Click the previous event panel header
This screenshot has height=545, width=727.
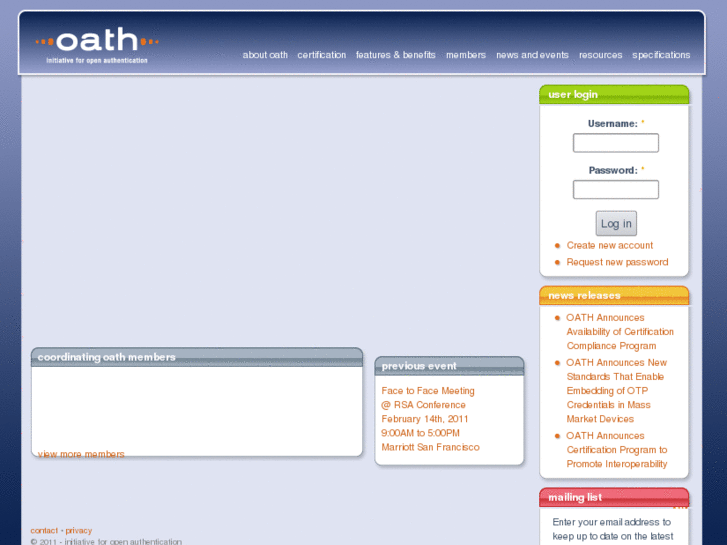pyautogui.click(x=449, y=366)
